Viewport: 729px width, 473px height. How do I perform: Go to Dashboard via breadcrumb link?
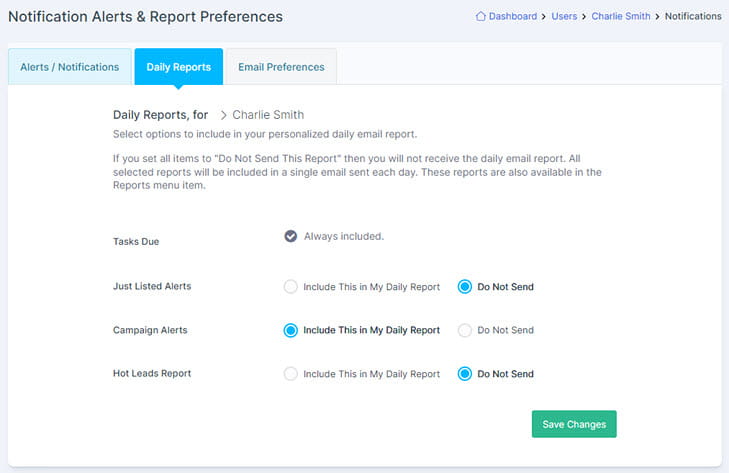[512, 16]
